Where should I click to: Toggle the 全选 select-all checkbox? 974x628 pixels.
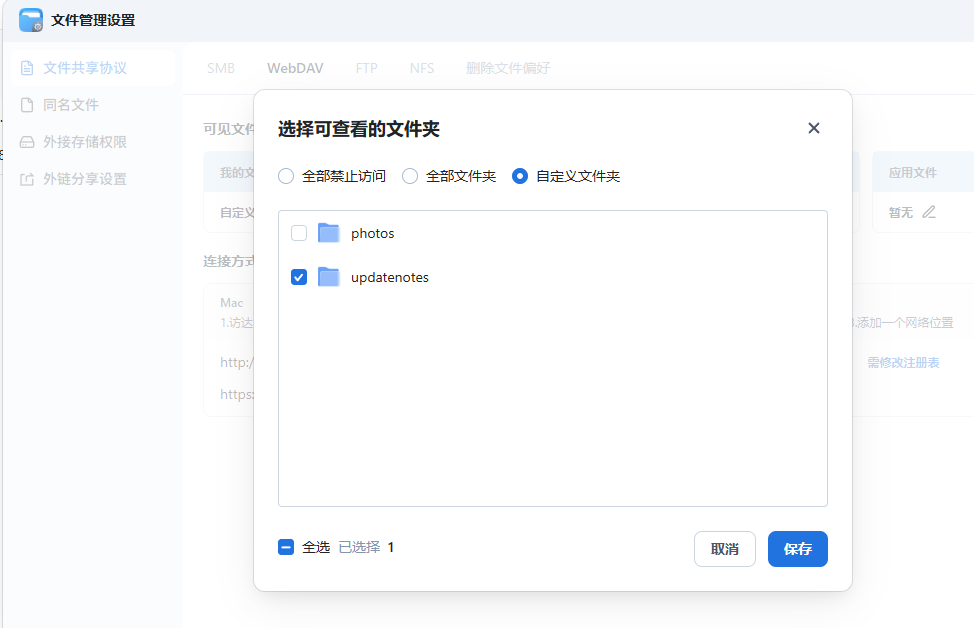tap(286, 547)
